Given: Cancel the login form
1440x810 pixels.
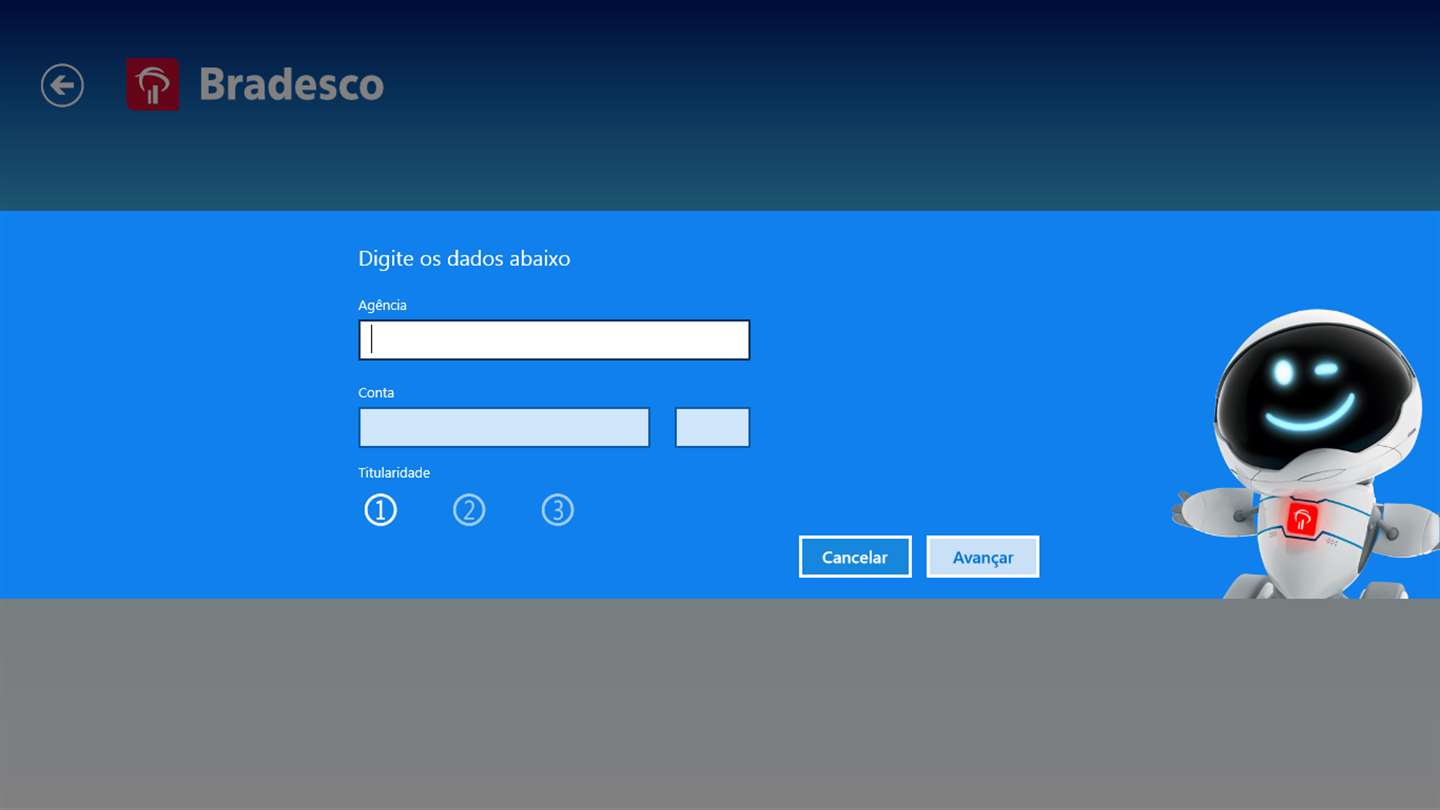Looking at the screenshot, I should tap(855, 557).
